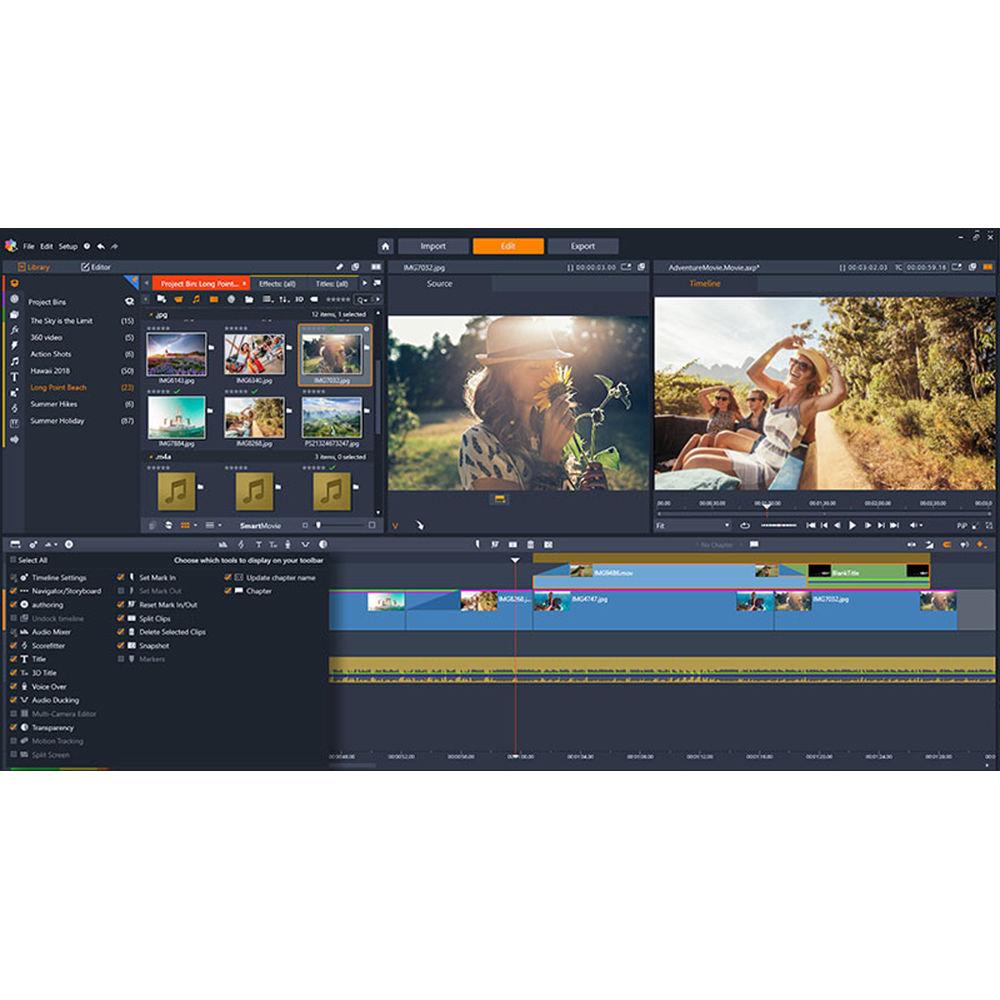Click the Import button
Image resolution: width=1000 pixels, height=1000 pixels.
pyautogui.click(x=433, y=245)
